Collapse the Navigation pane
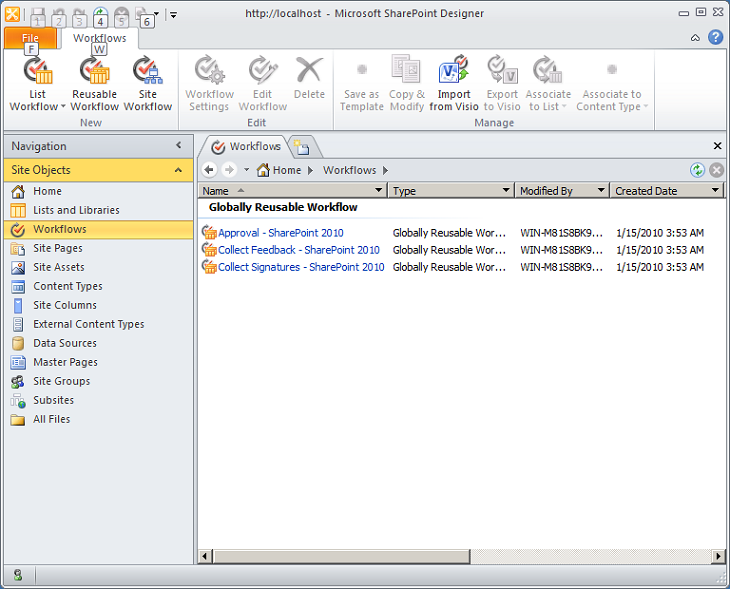Screen dimensions: 730x589 179,146
